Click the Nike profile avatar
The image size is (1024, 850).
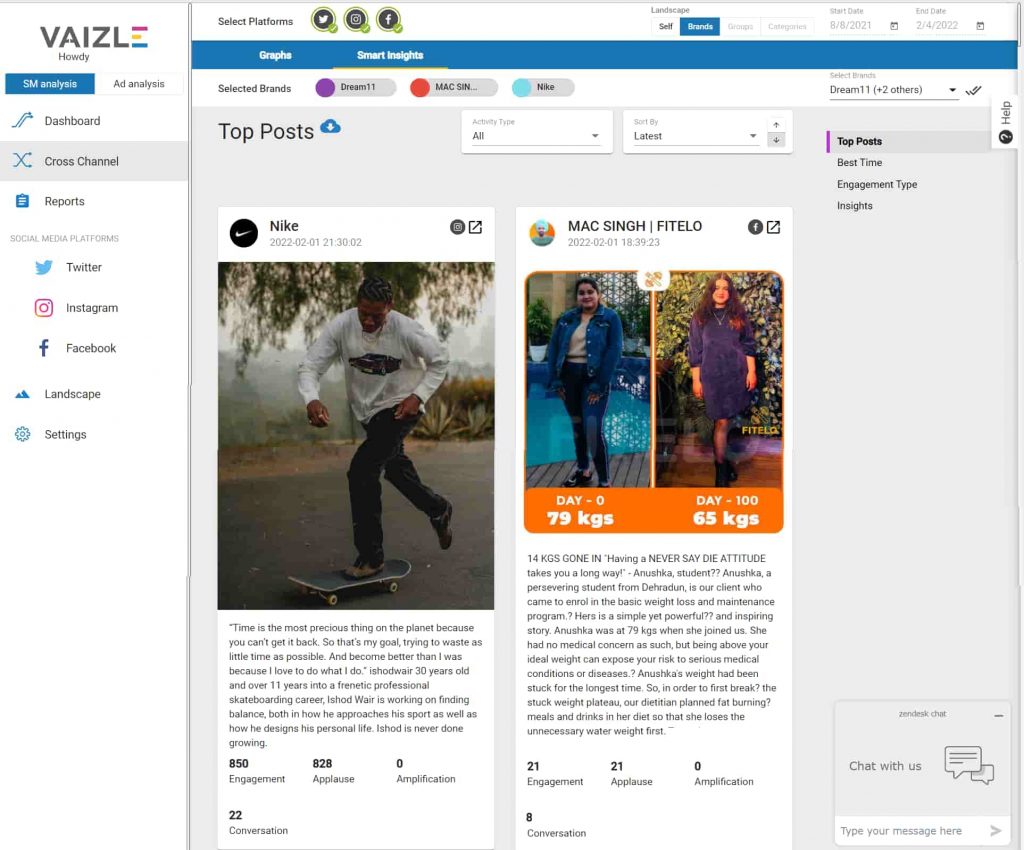pos(244,233)
